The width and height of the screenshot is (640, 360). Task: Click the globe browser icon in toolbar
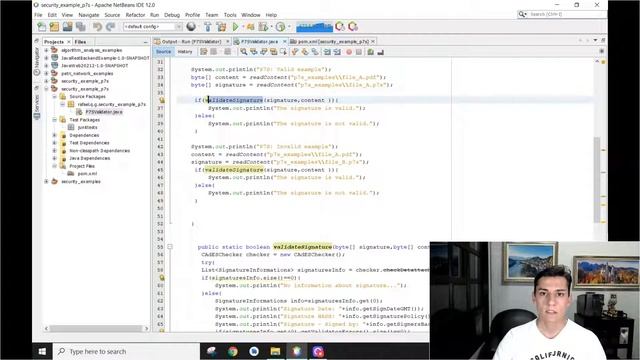pyautogui.click(x=191, y=27)
